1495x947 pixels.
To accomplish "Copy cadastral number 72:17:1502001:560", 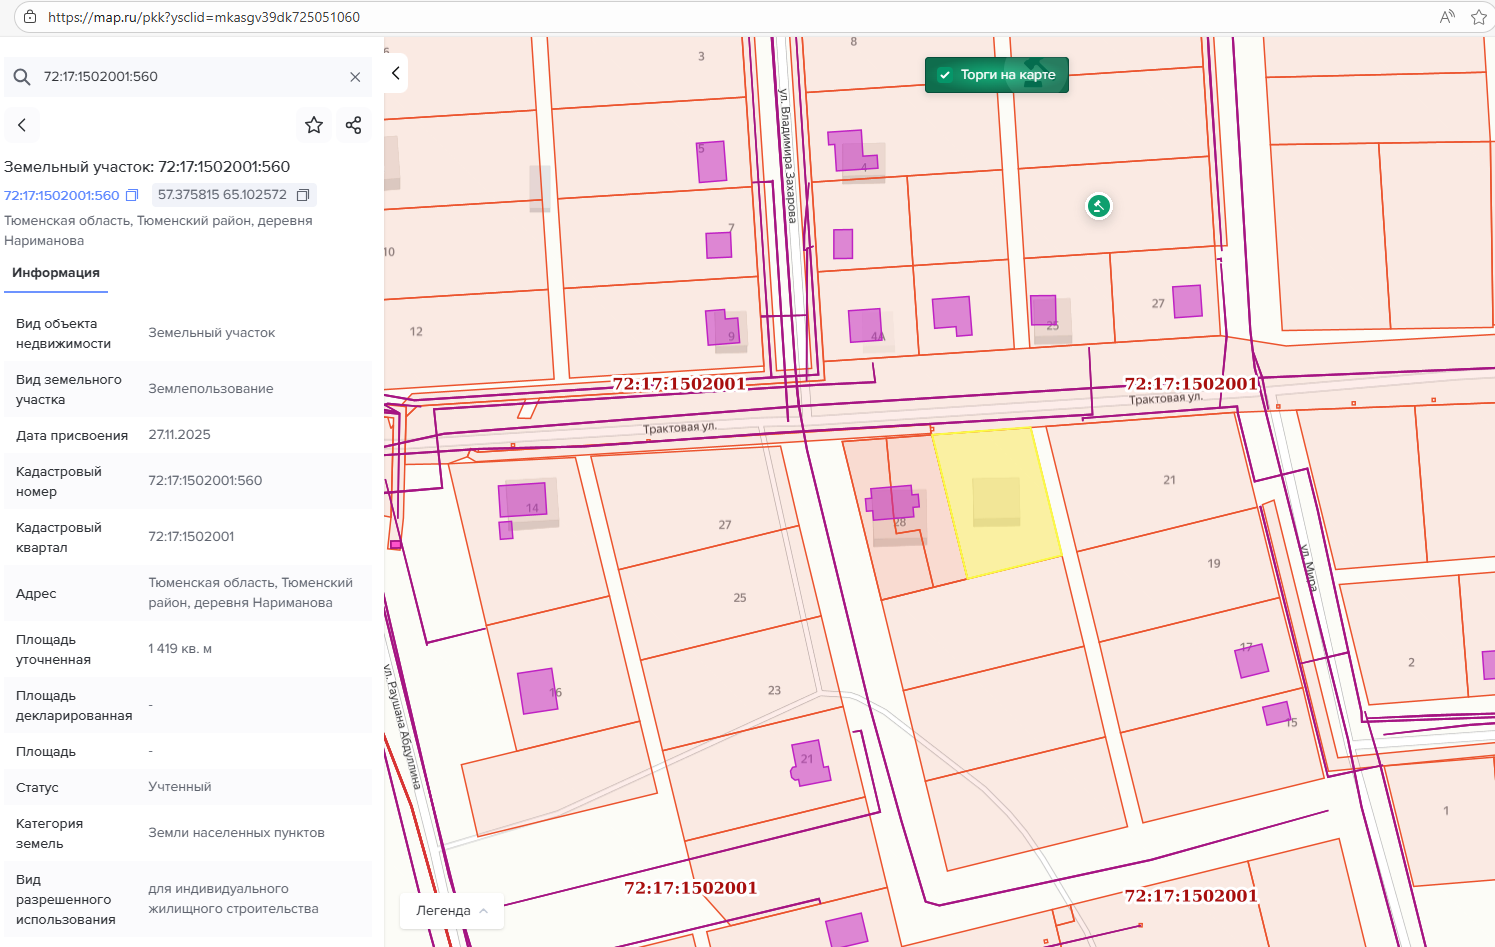I will pos(132,196).
